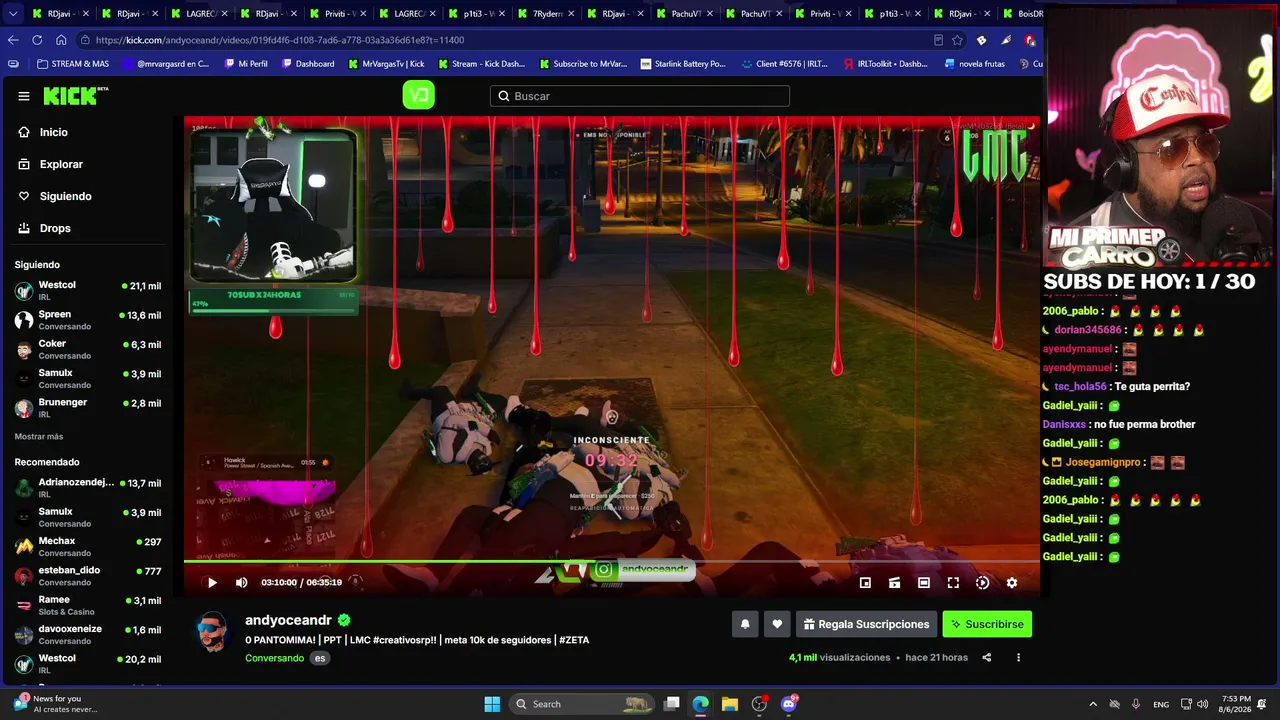
Task: Open Task View on the taskbar
Action: [672, 704]
